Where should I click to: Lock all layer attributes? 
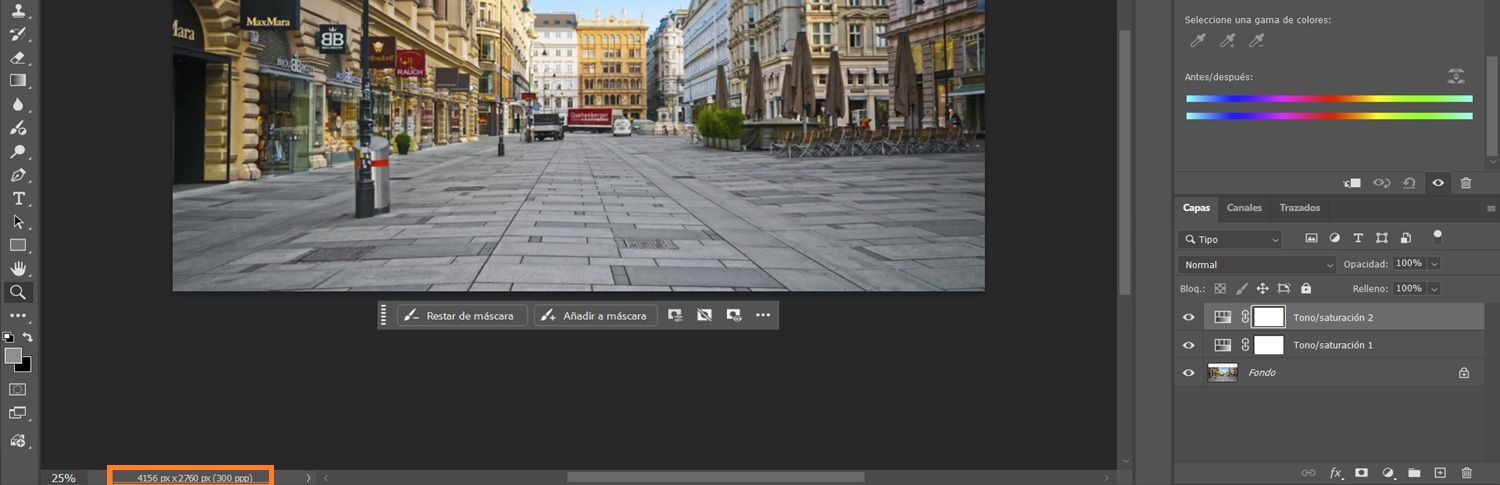(1306, 288)
